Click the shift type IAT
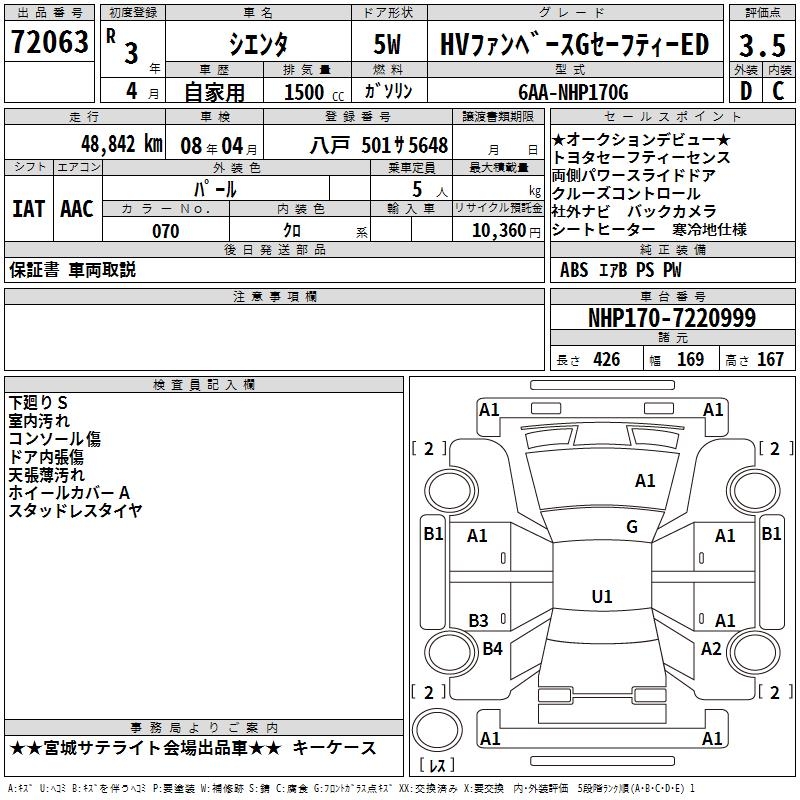This screenshot has height=800, width=800. (x=29, y=209)
